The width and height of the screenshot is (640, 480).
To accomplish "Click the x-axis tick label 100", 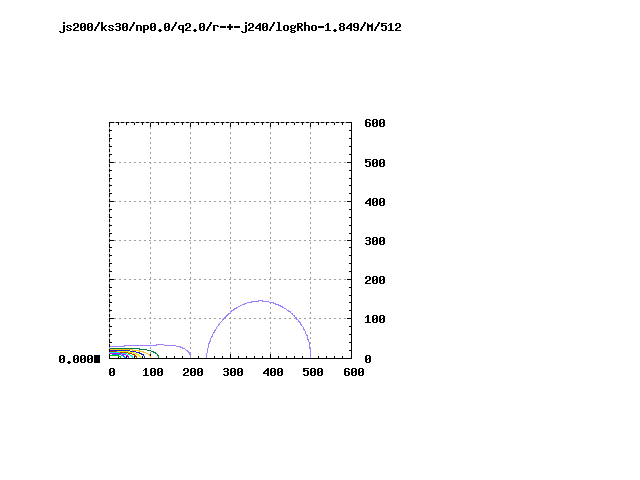I will point(153,372).
